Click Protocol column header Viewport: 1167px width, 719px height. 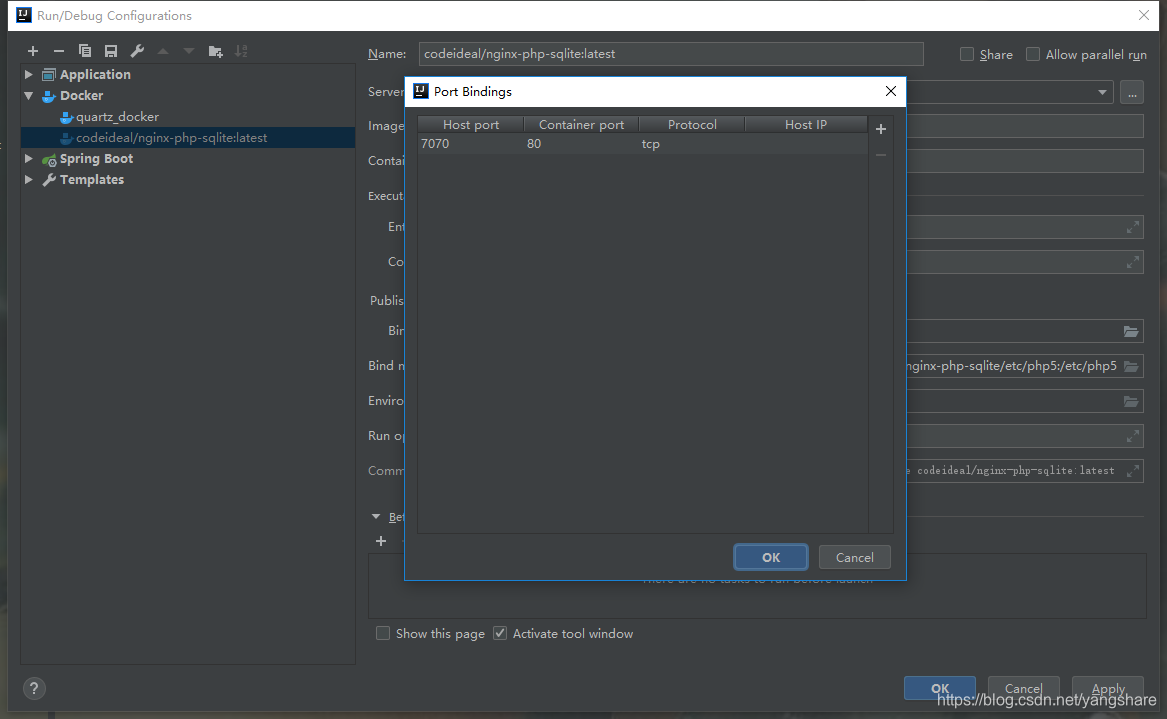[x=692, y=124]
